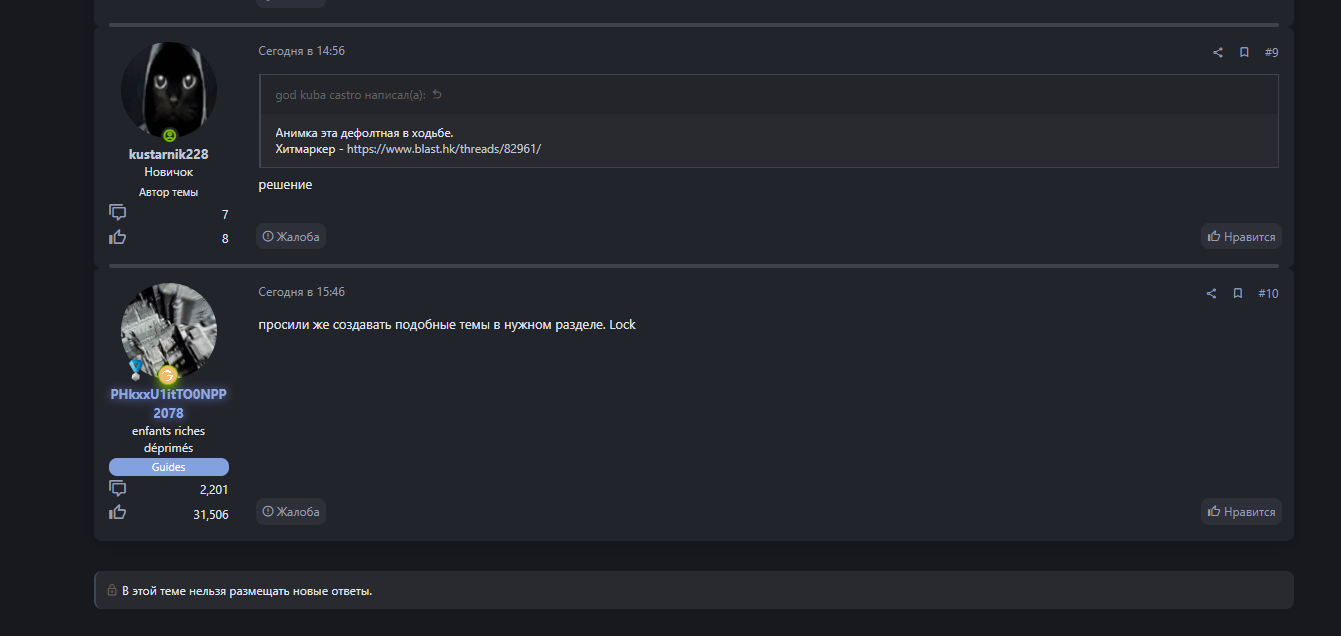Screen dimensions: 1341x636
Task: Open the #10 post permalink
Action: [x=1268, y=294]
